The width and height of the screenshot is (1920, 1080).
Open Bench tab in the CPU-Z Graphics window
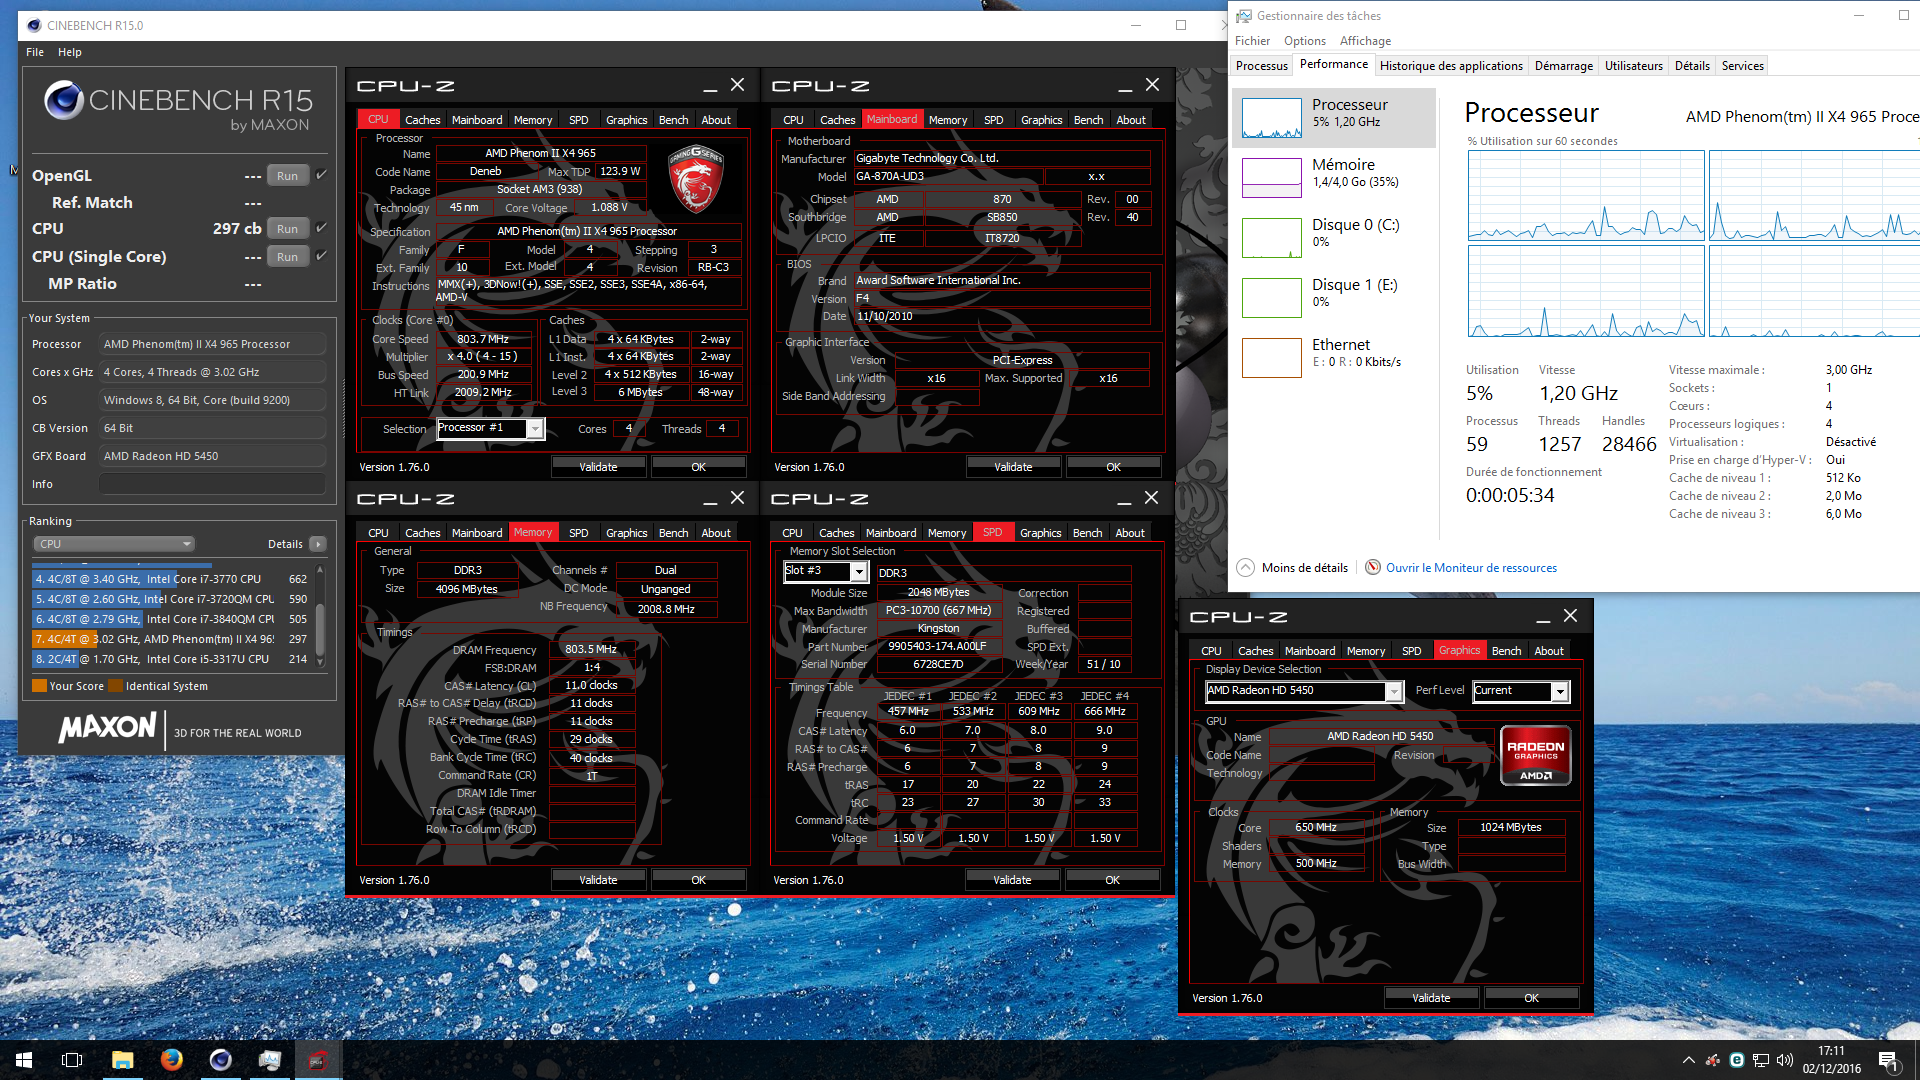point(1506,651)
